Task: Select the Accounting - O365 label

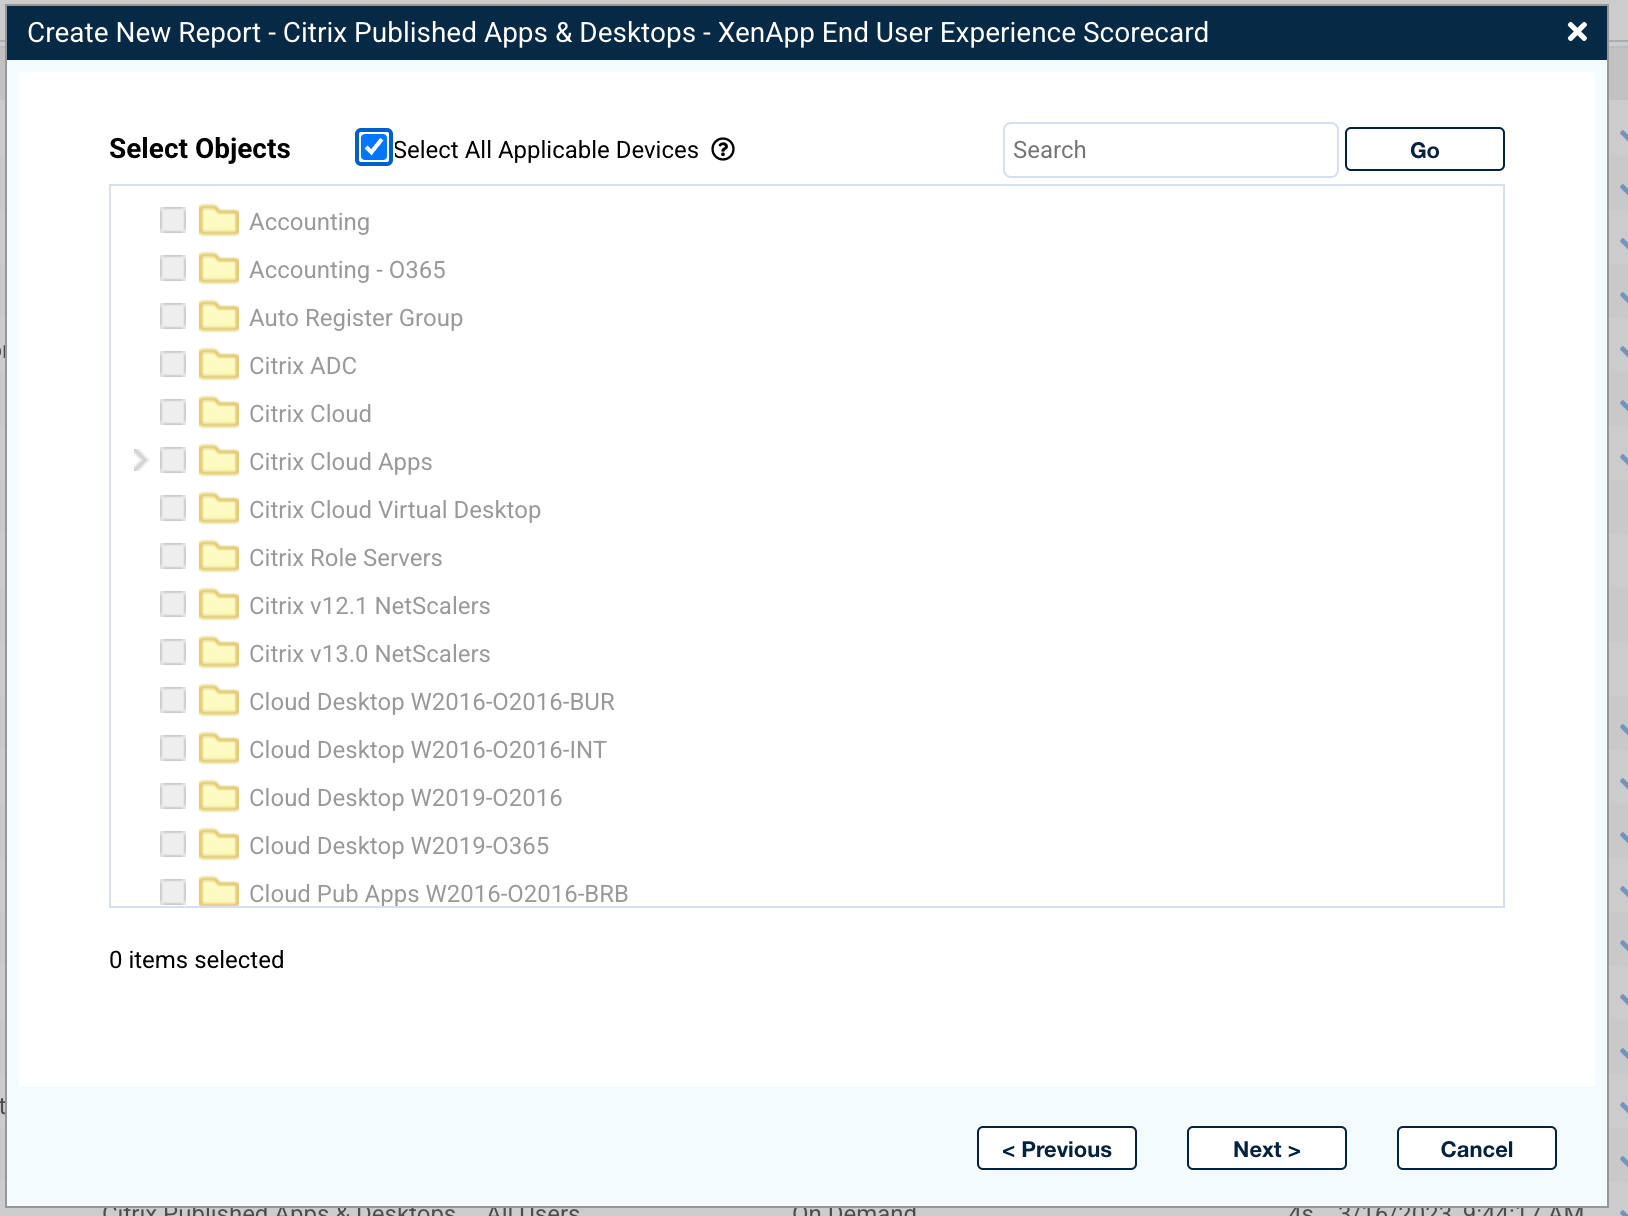Action: (347, 270)
